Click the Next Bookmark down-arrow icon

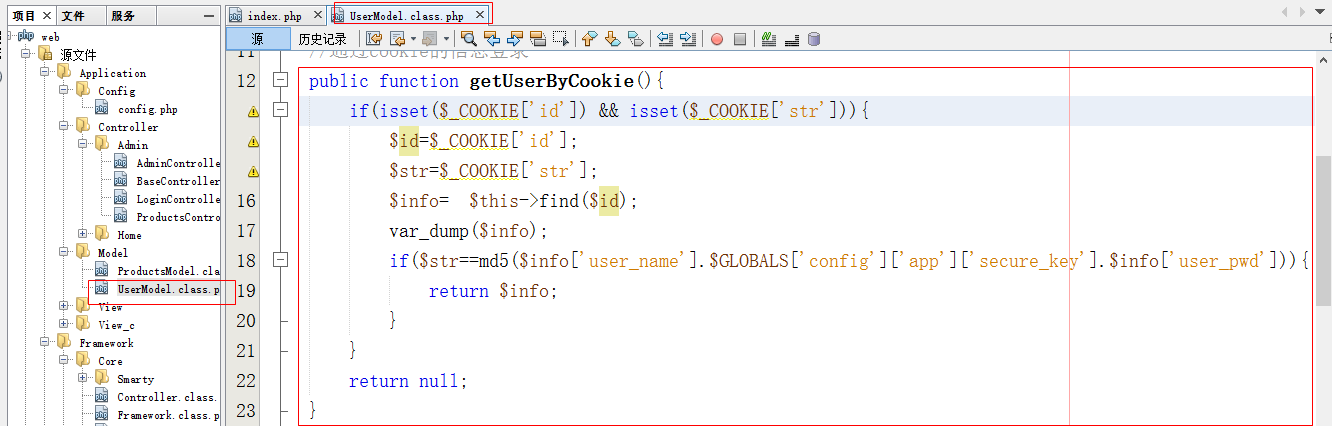(612, 39)
